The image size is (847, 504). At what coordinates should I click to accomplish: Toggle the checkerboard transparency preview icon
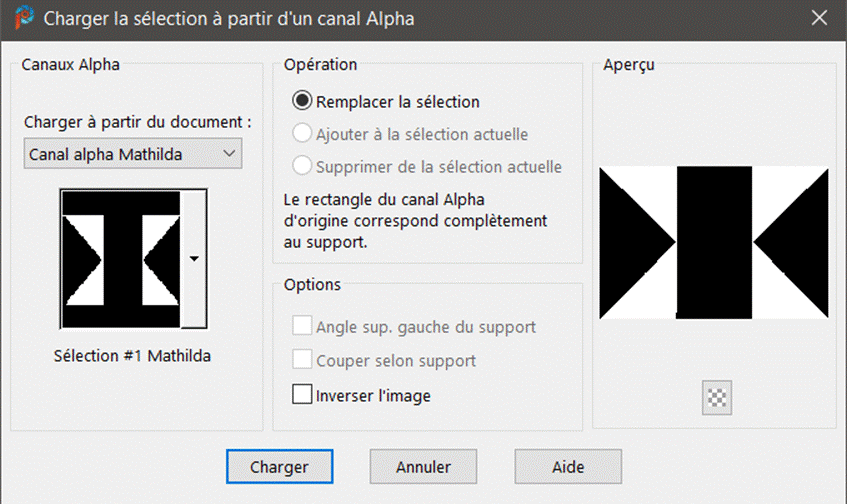click(717, 397)
